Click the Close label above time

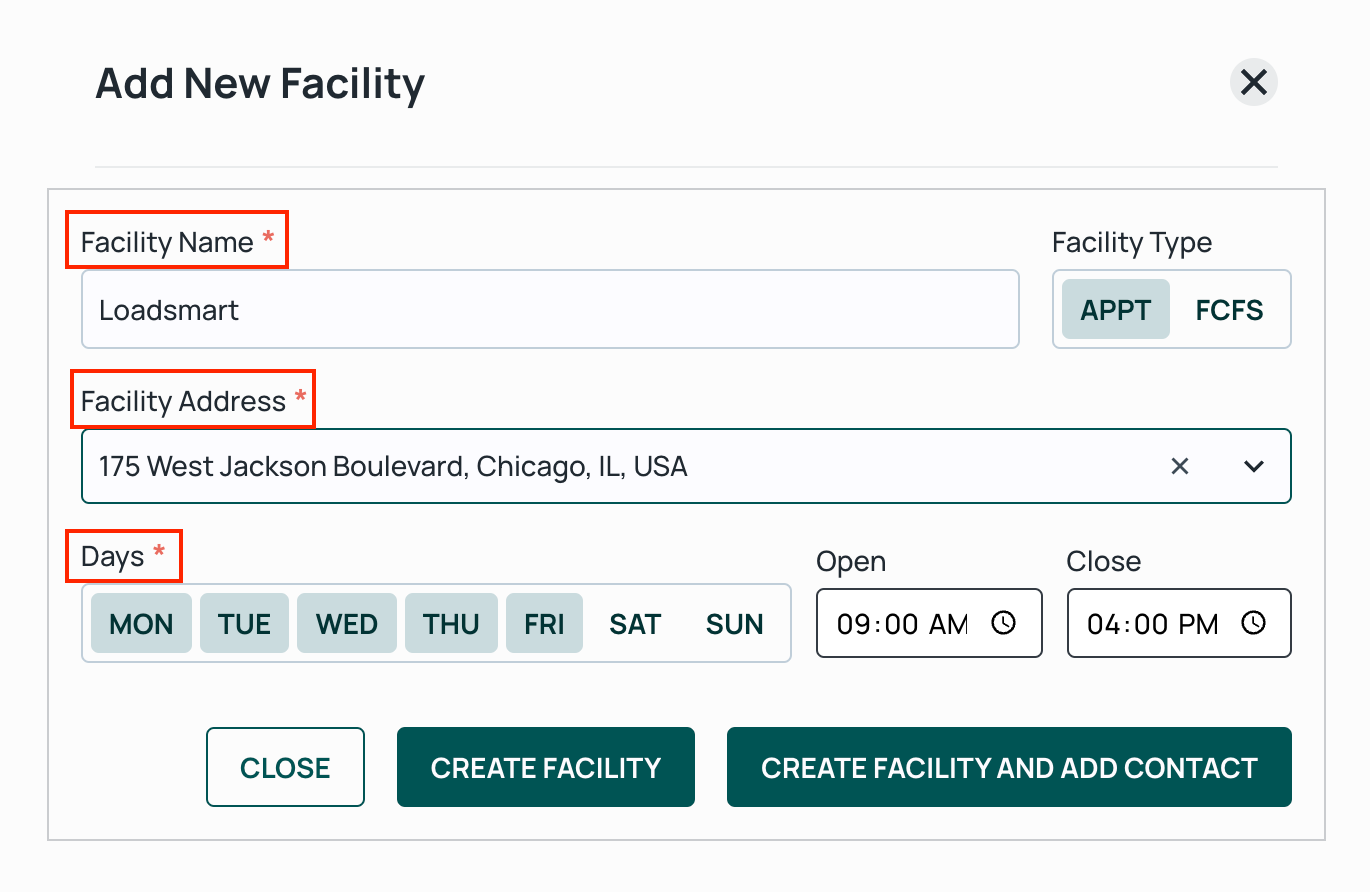click(x=1104, y=561)
